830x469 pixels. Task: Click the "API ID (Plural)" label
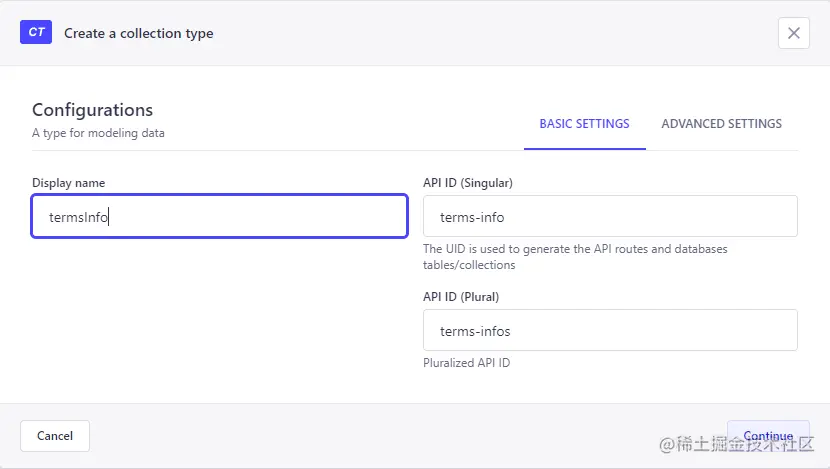point(461,297)
